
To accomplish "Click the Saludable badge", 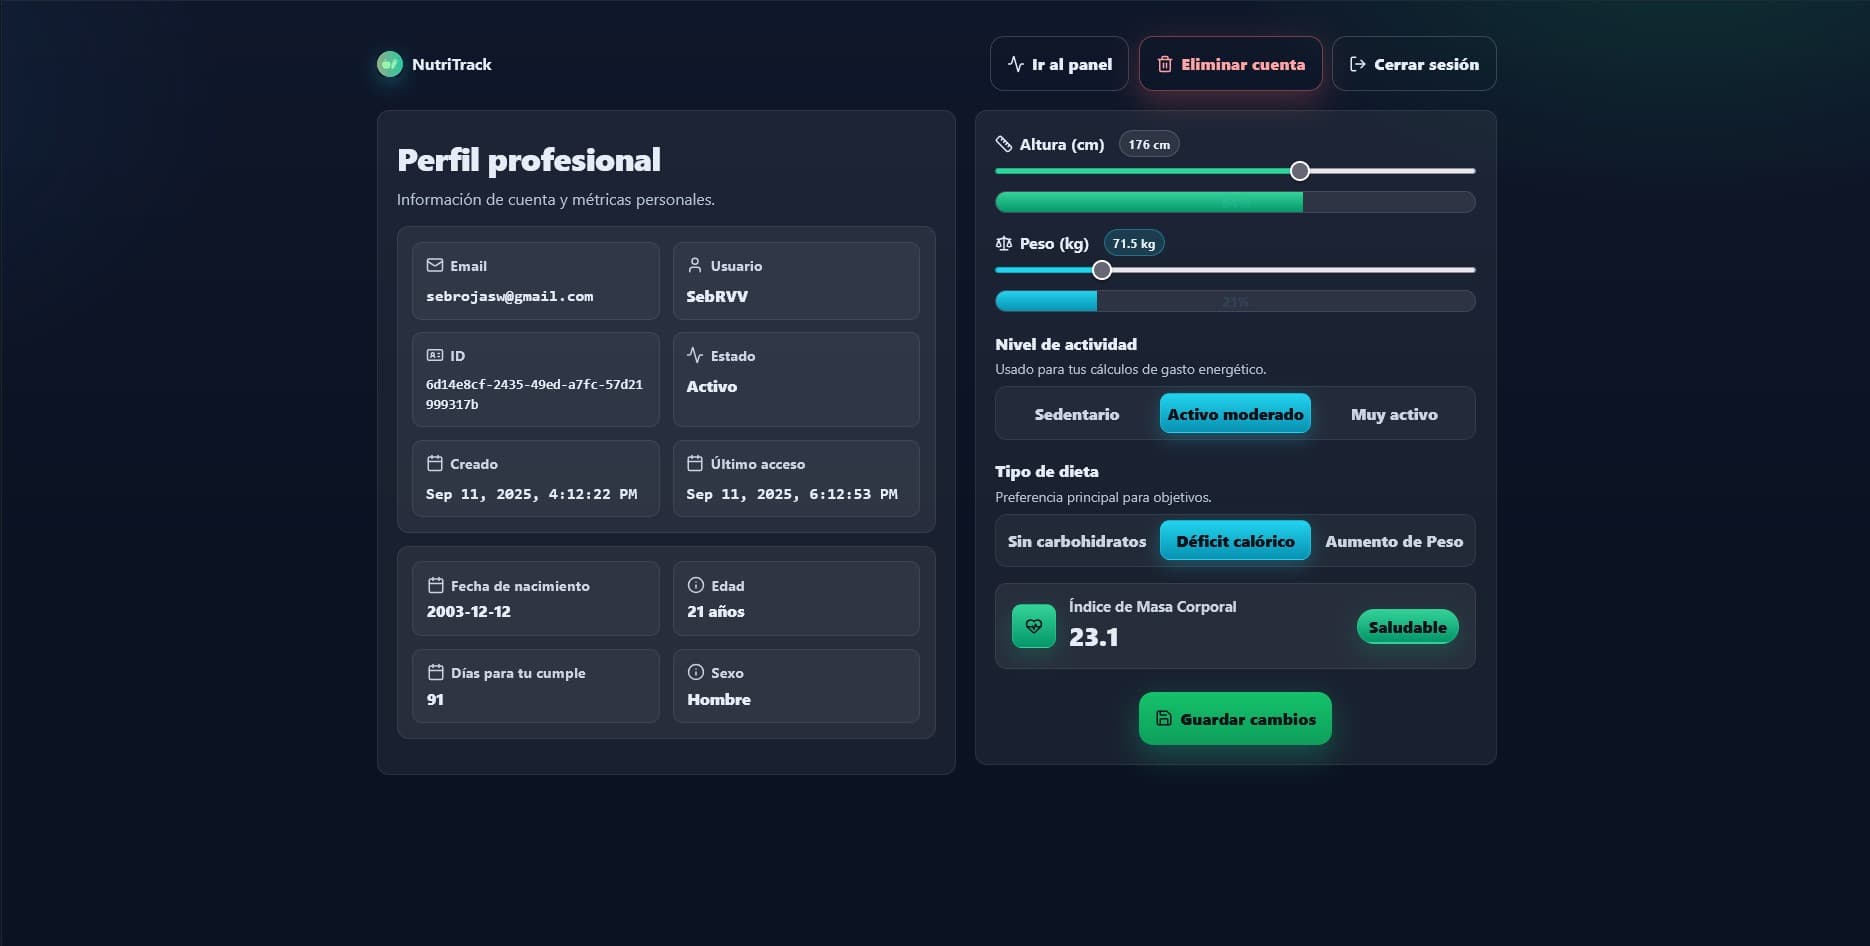I will [1407, 626].
